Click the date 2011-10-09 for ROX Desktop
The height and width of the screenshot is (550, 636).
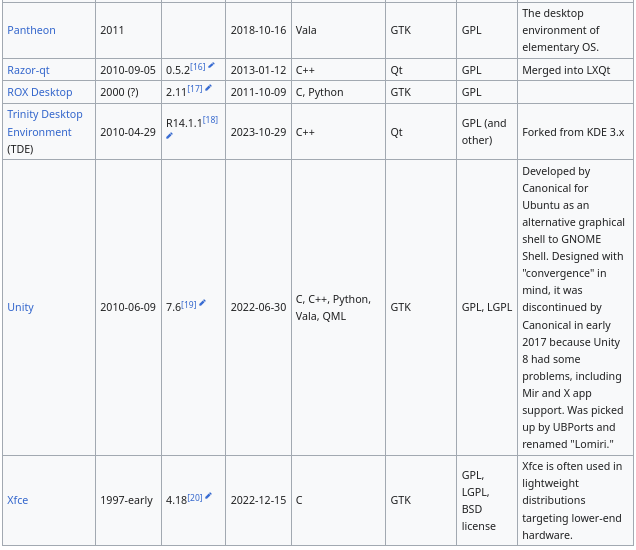(x=258, y=92)
